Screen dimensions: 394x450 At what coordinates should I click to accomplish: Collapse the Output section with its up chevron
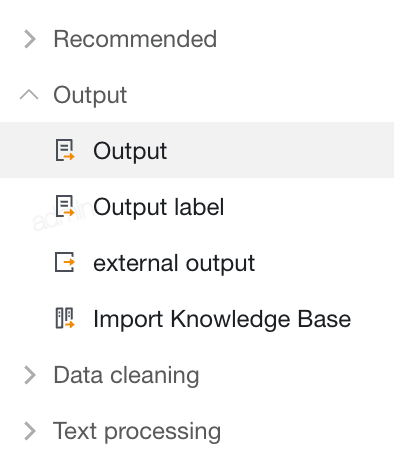29,95
